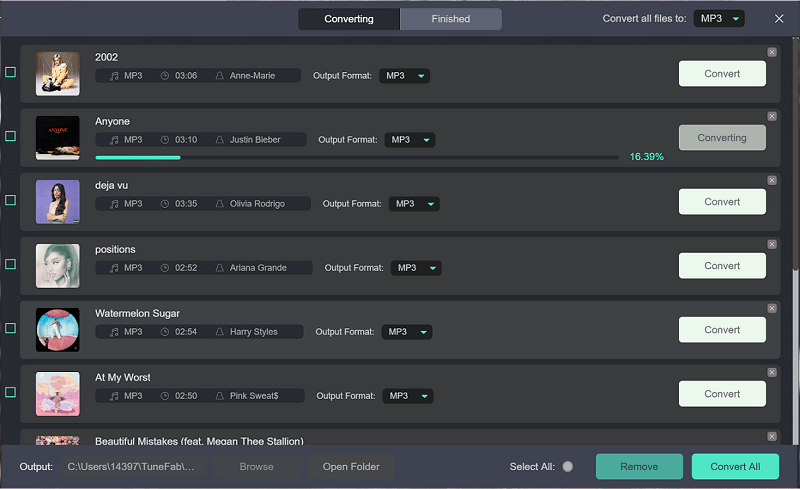Open the Converting tab
800x489 pixels.
(349, 19)
